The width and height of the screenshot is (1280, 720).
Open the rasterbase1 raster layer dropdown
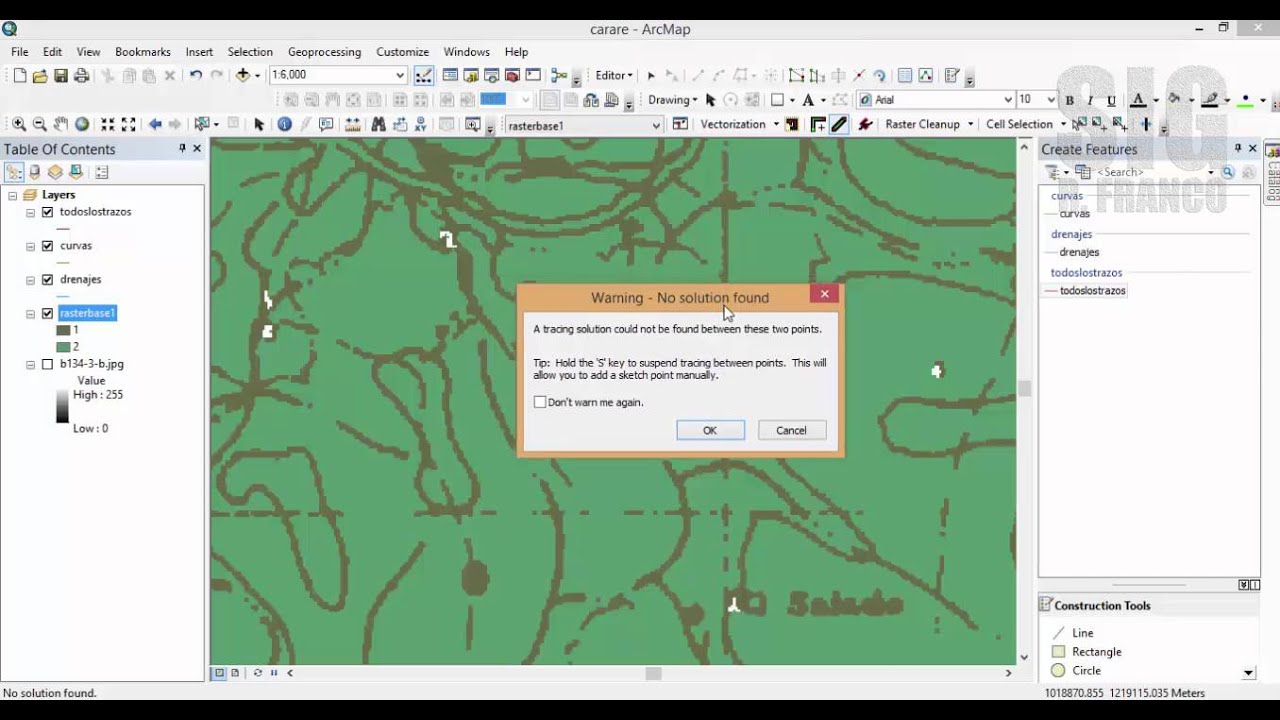656,125
